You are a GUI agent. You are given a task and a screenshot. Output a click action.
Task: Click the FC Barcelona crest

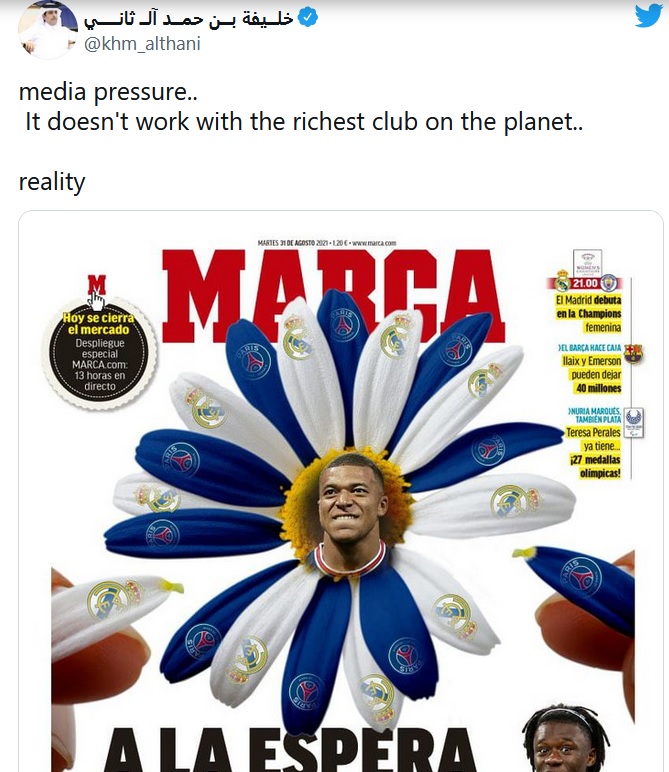[633, 354]
